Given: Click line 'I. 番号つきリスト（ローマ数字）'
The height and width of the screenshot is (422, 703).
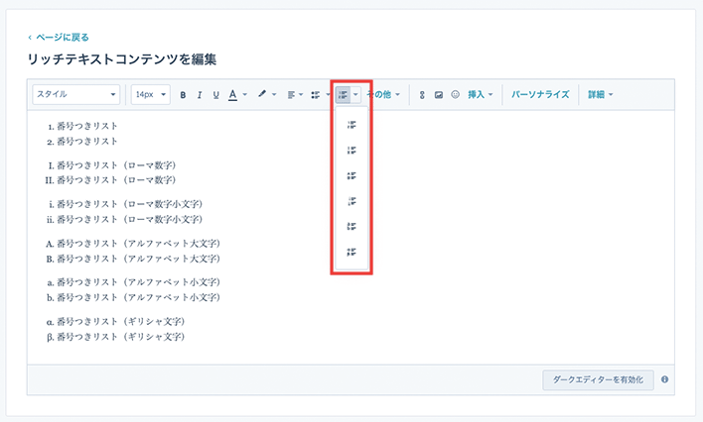Looking at the screenshot, I should point(112,165).
